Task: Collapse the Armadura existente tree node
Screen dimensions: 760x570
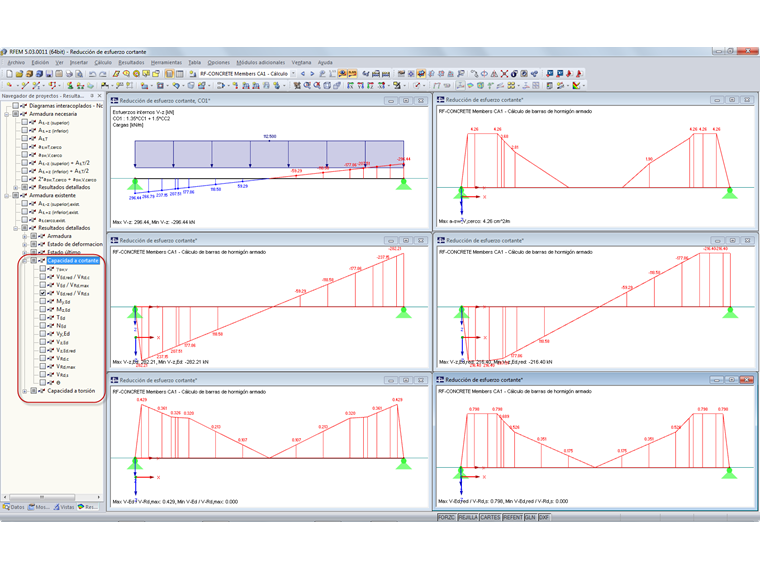Action: point(7,195)
